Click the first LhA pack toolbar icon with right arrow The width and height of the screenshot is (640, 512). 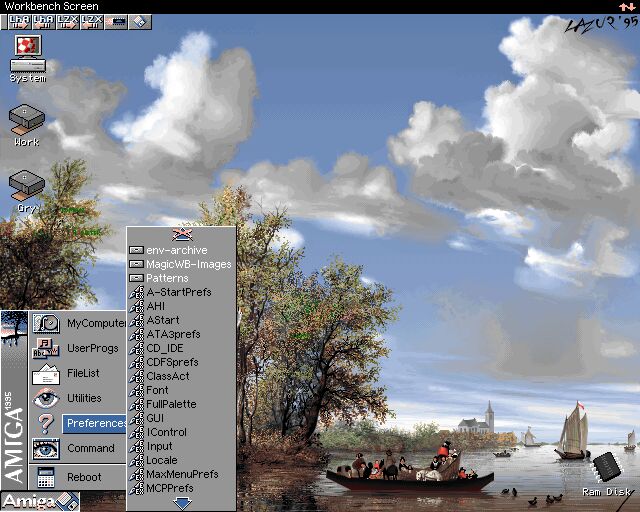pos(20,22)
